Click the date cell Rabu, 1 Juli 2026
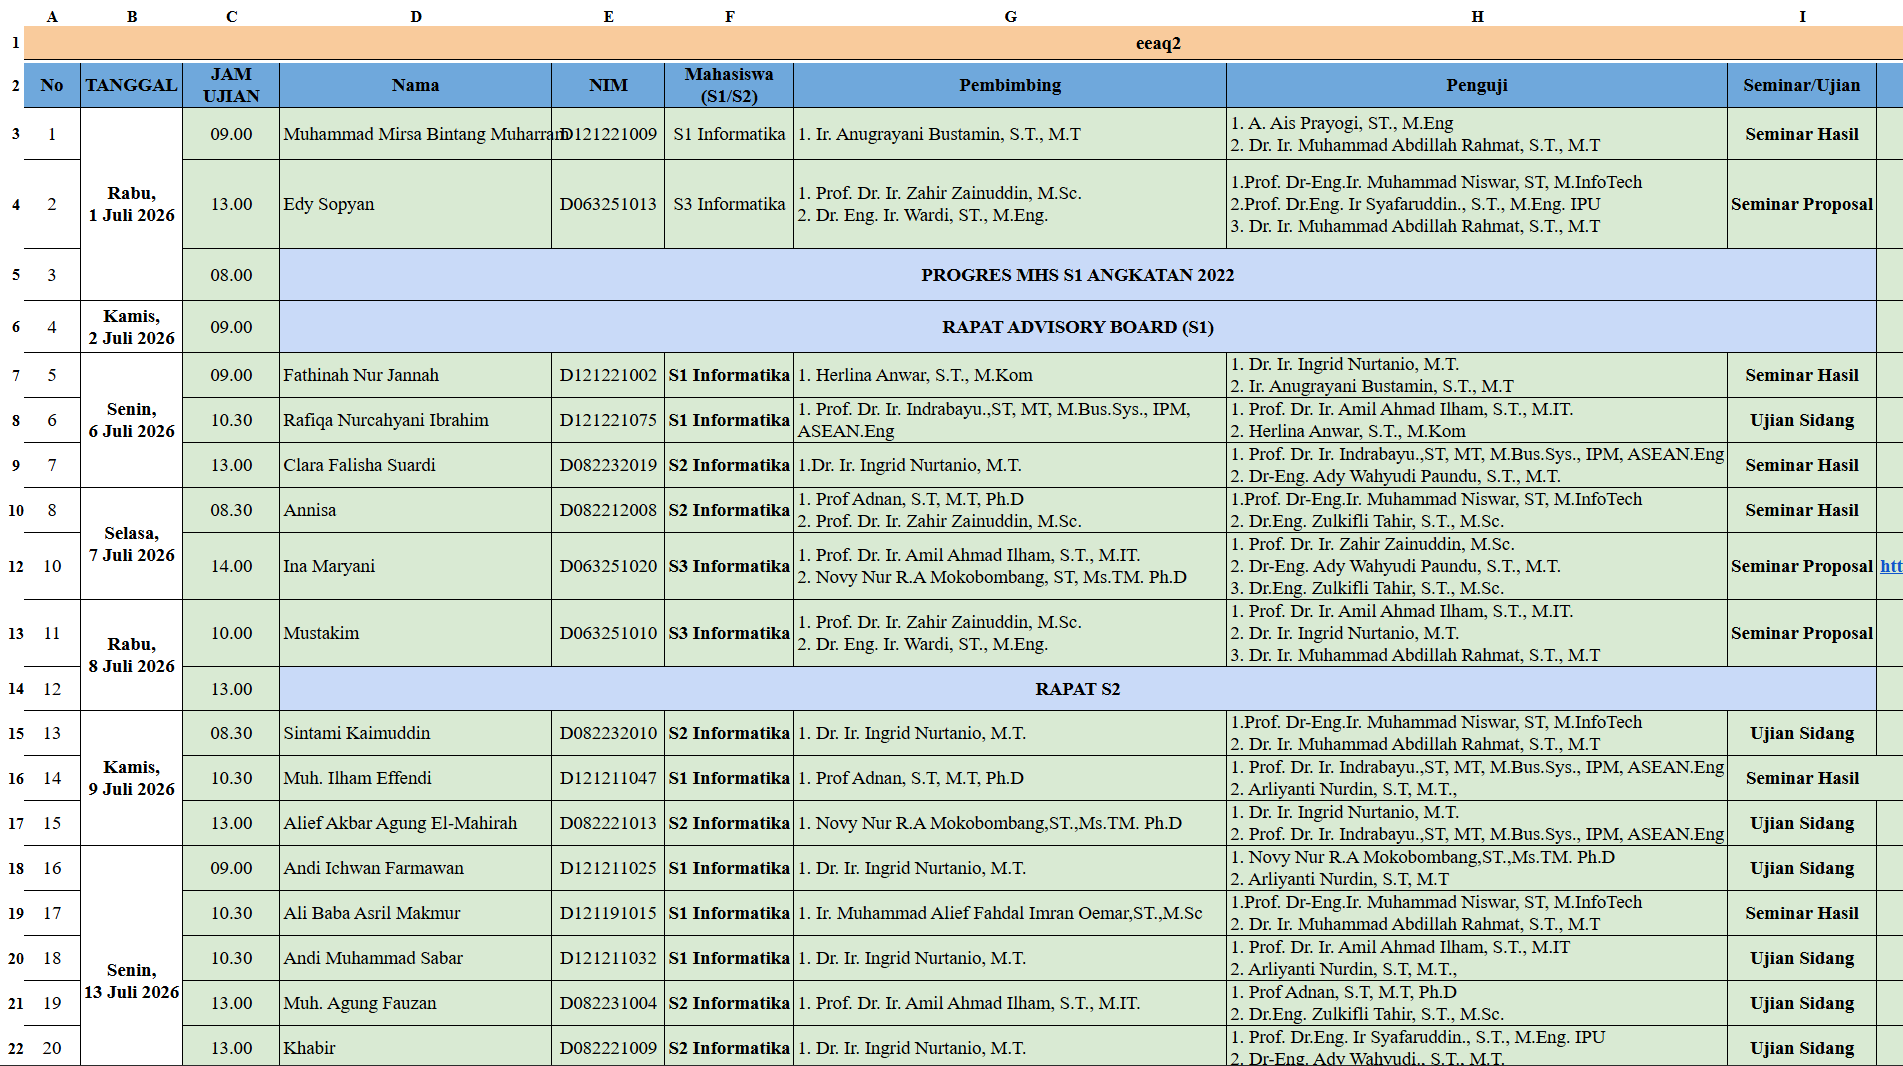This screenshot has width=1903, height=1066. 132,204
